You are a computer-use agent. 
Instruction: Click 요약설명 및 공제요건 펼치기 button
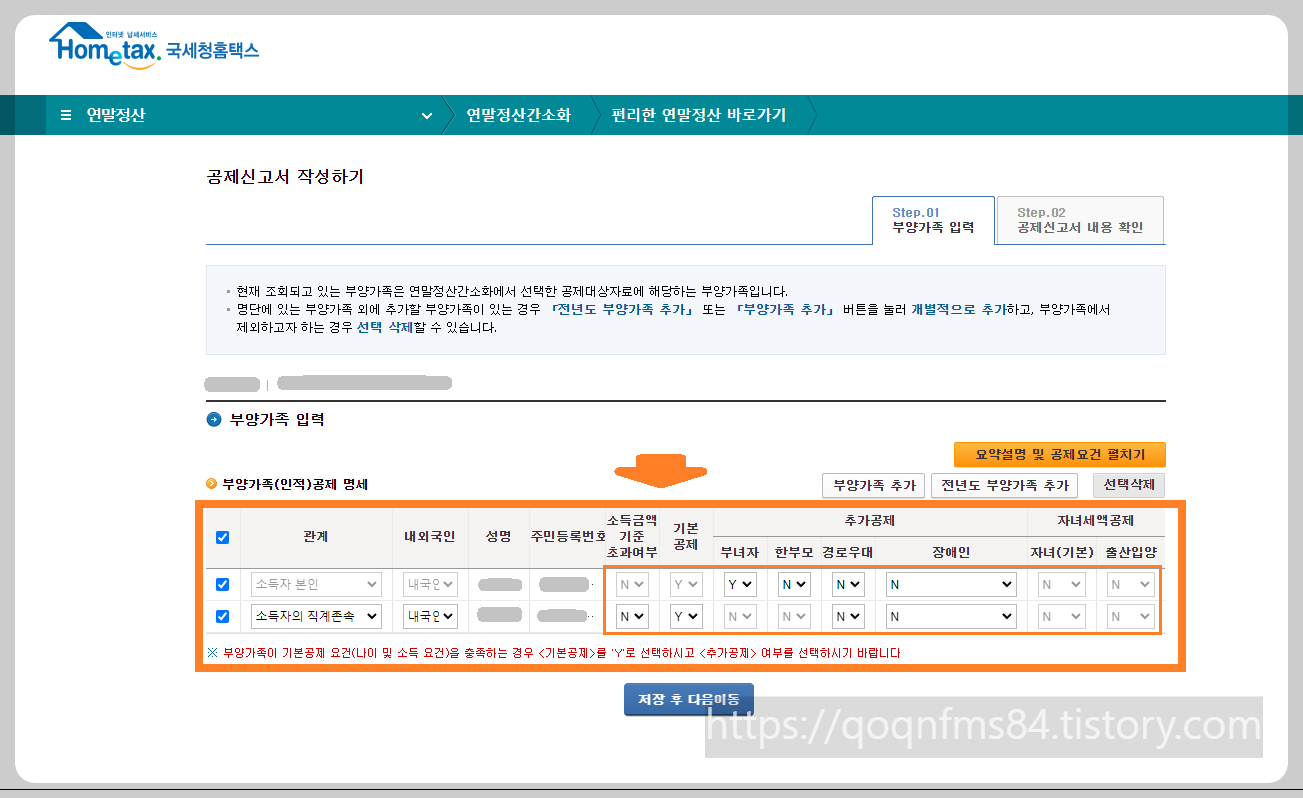tap(1060, 455)
